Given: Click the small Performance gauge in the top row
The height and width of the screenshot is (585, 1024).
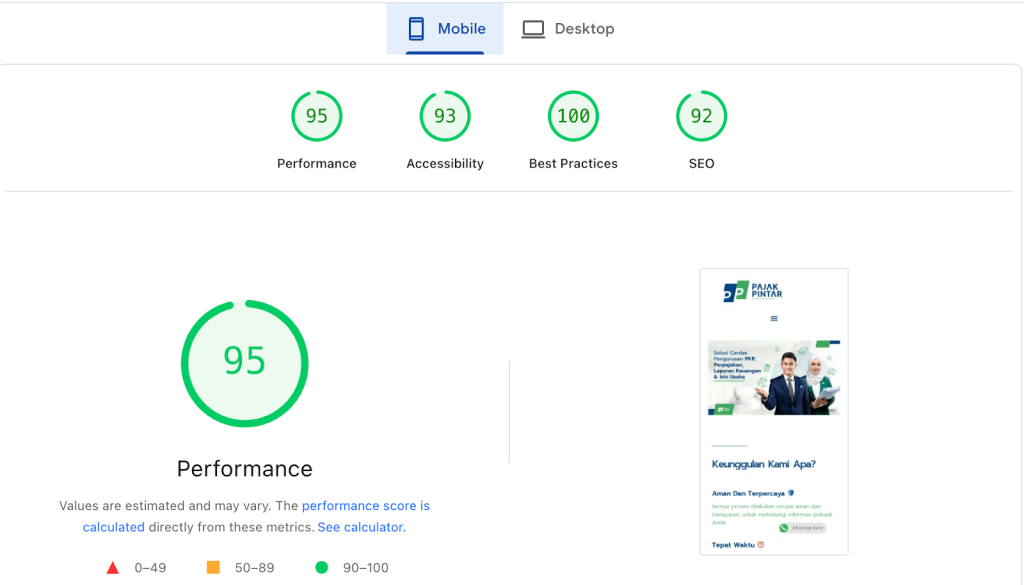Looking at the screenshot, I should 317,116.
